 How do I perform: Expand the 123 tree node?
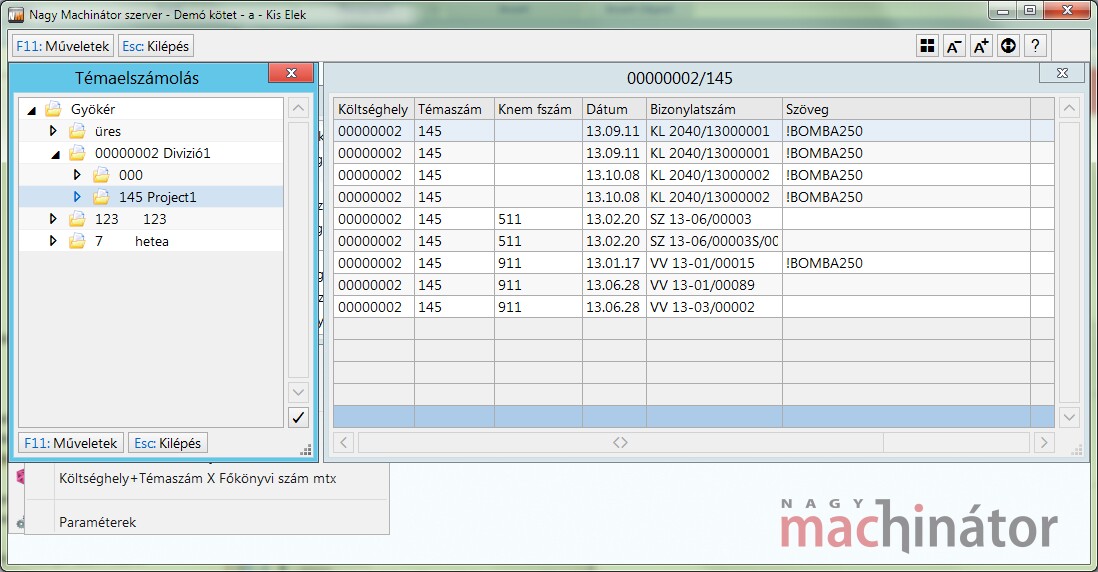[x=53, y=219]
